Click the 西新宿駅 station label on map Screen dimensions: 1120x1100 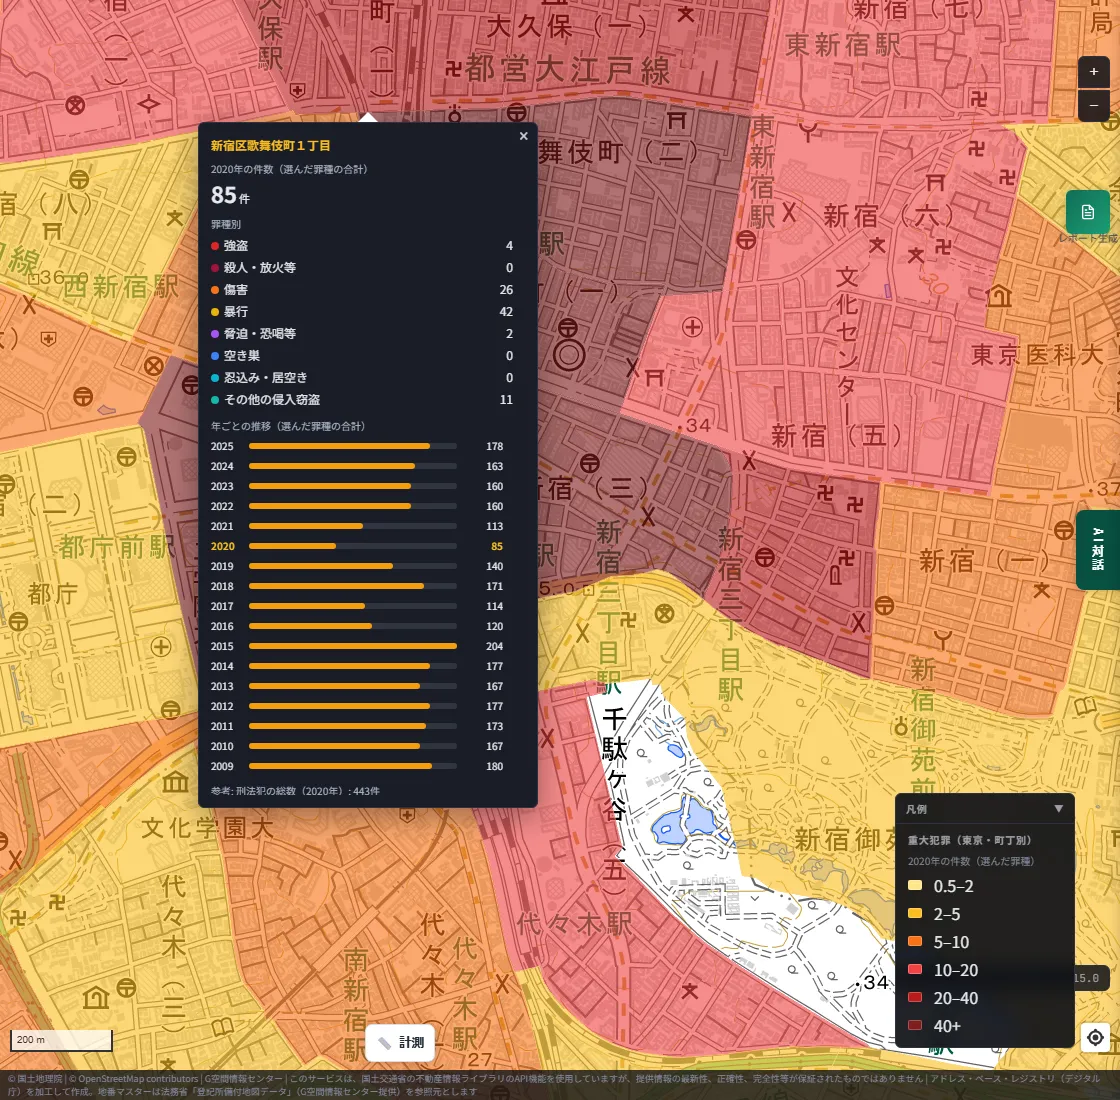pyautogui.click(x=121, y=287)
